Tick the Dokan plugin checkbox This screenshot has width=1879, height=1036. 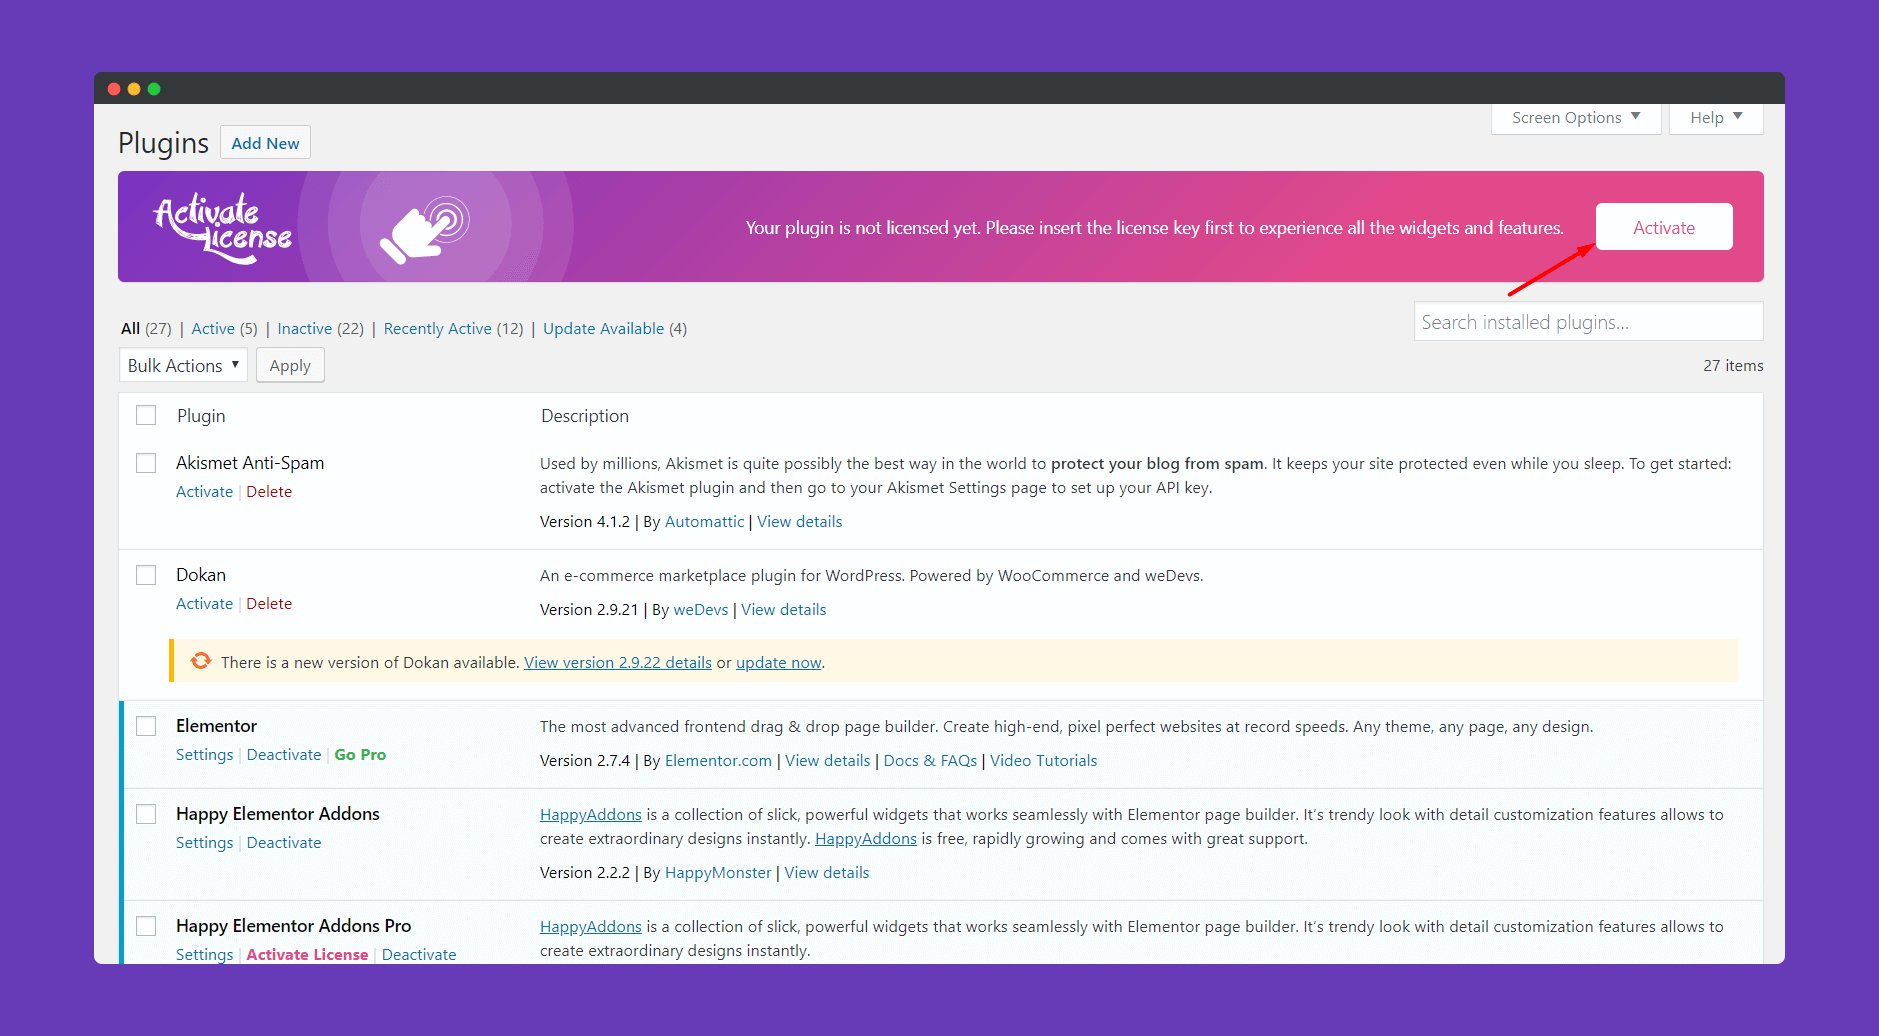[146, 575]
